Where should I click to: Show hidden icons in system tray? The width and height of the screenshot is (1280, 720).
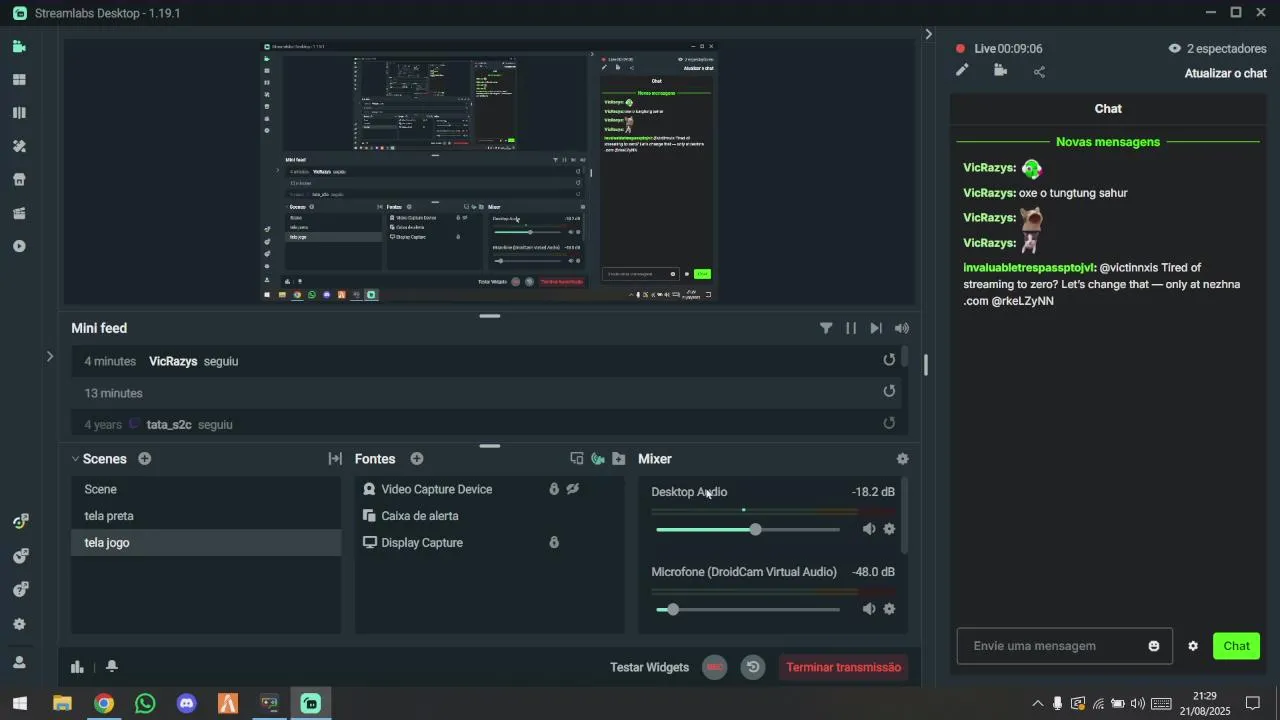pyautogui.click(x=1037, y=703)
